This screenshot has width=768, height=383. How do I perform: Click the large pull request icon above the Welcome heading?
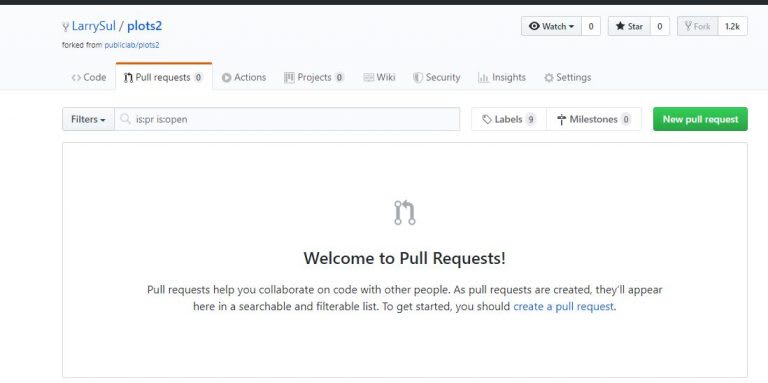click(405, 213)
